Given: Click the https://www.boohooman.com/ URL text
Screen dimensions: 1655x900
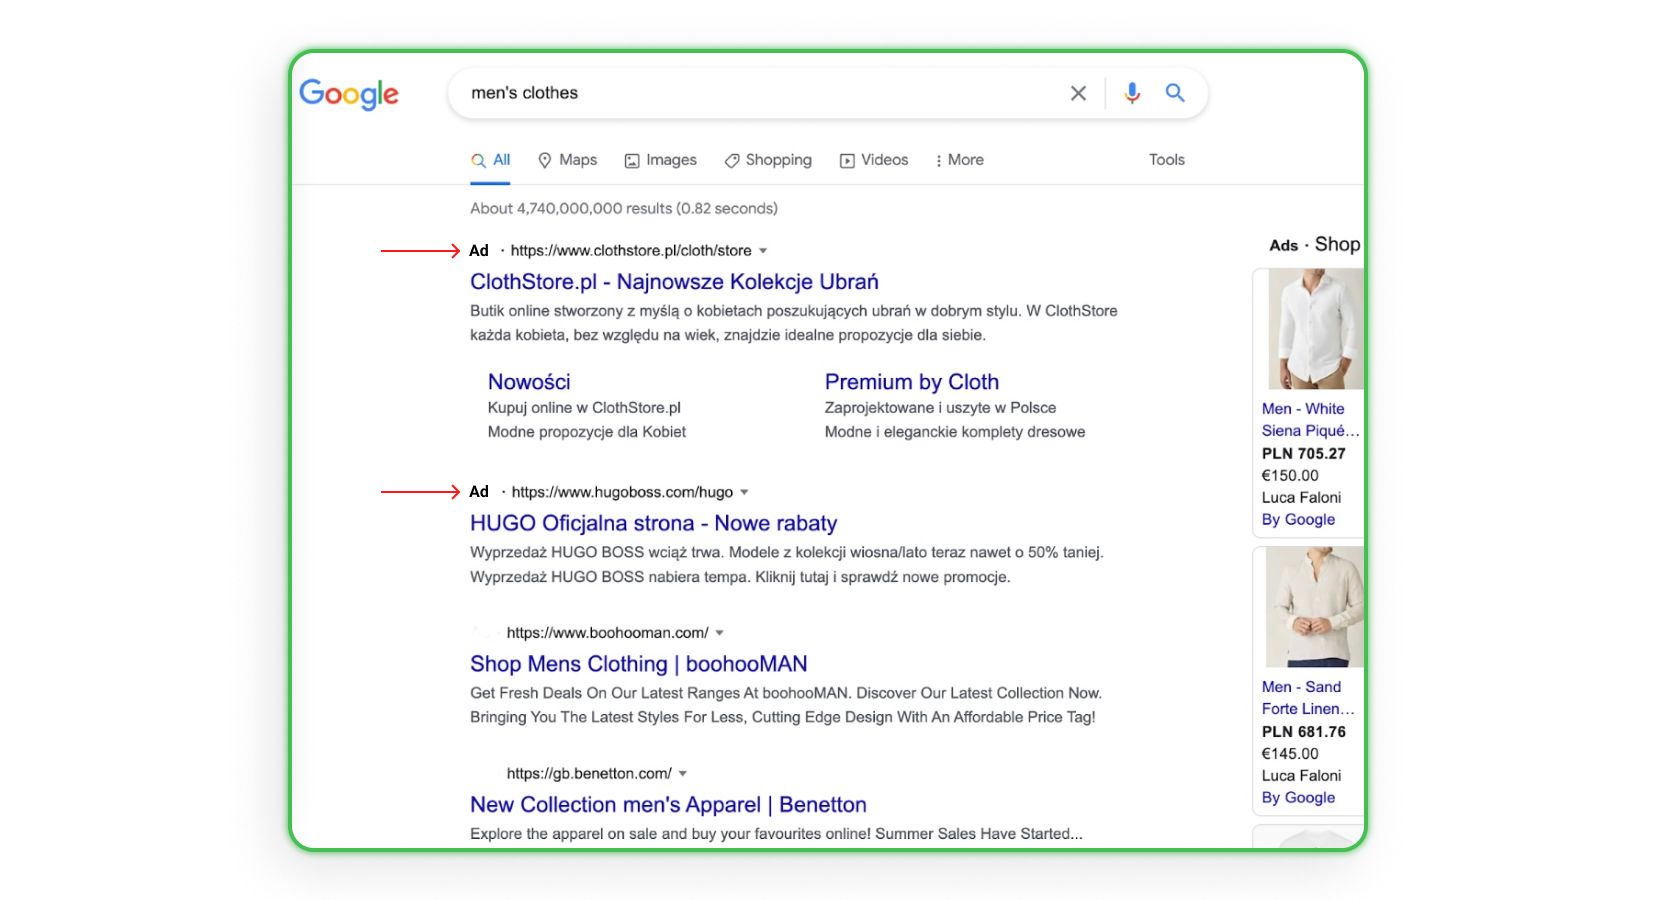Looking at the screenshot, I should tap(607, 633).
